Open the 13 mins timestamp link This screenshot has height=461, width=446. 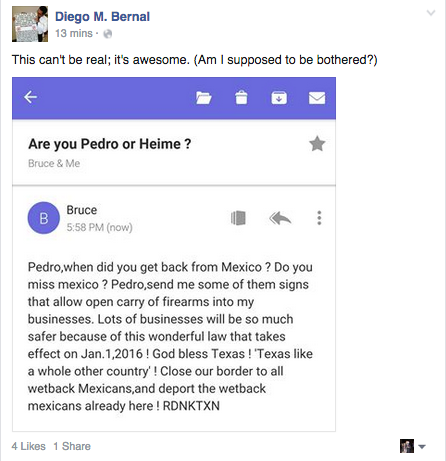coord(74,33)
